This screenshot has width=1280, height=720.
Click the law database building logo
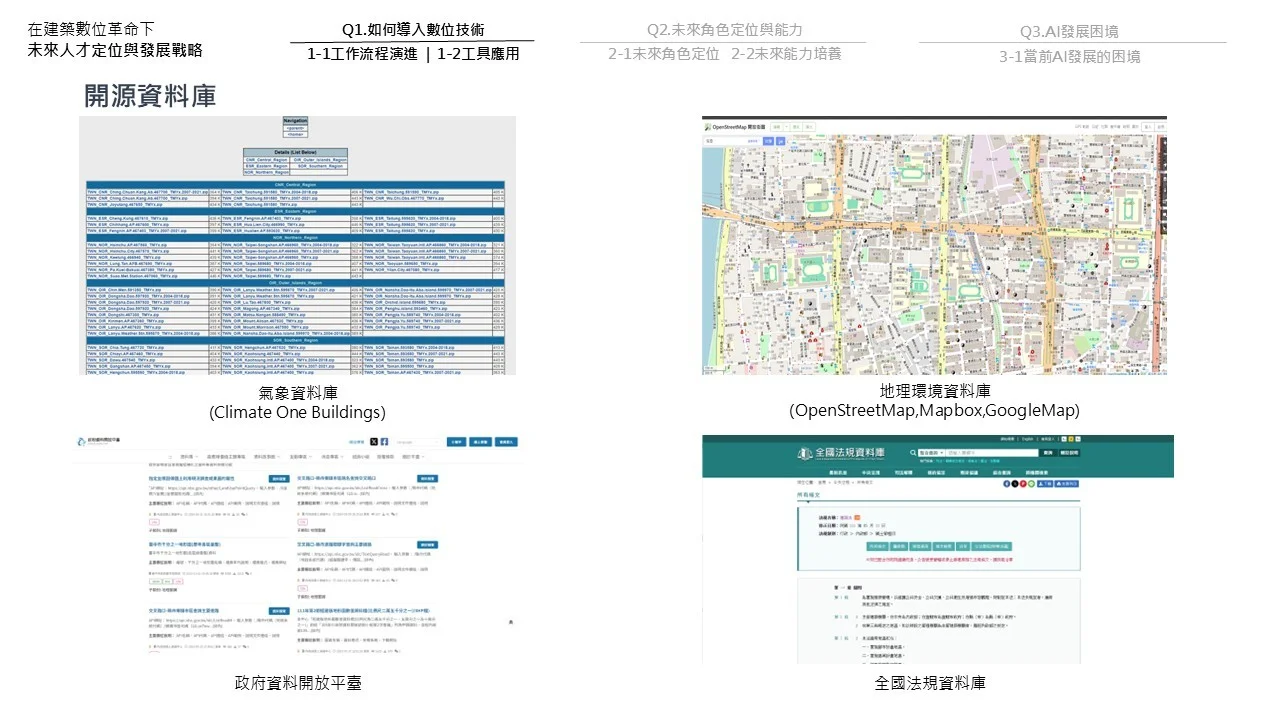803,454
